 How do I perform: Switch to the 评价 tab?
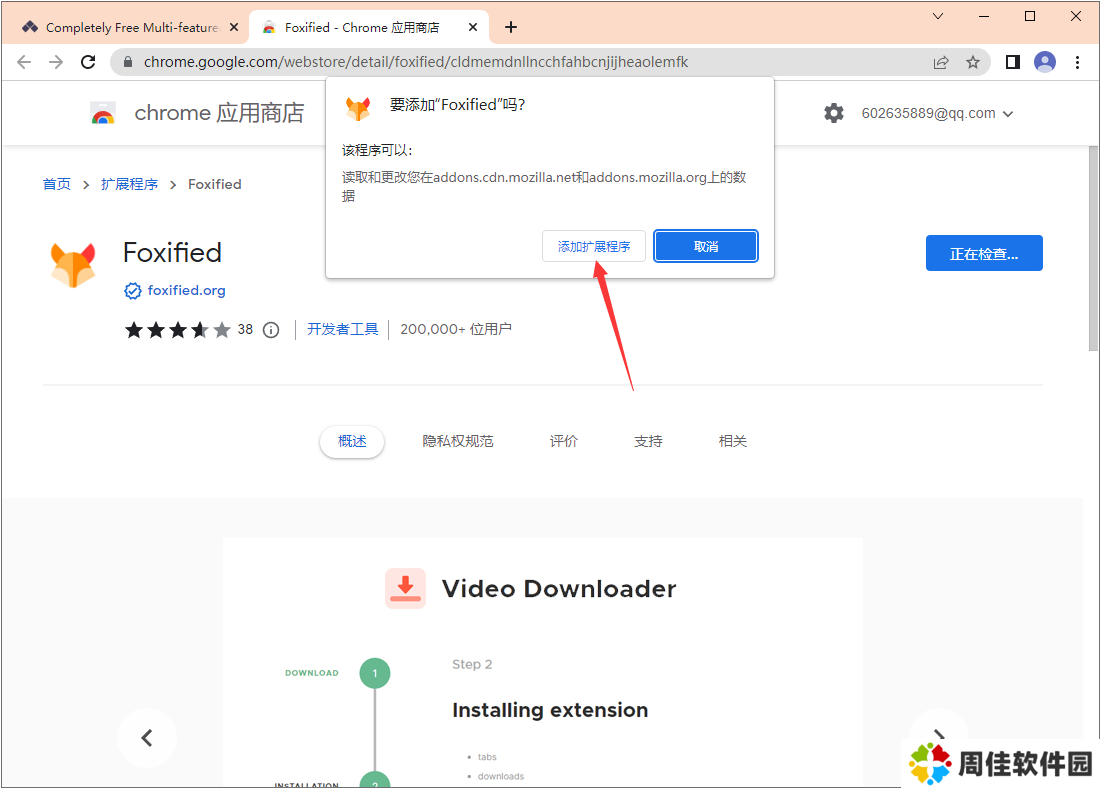pyautogui.click(x=564, y=441)
